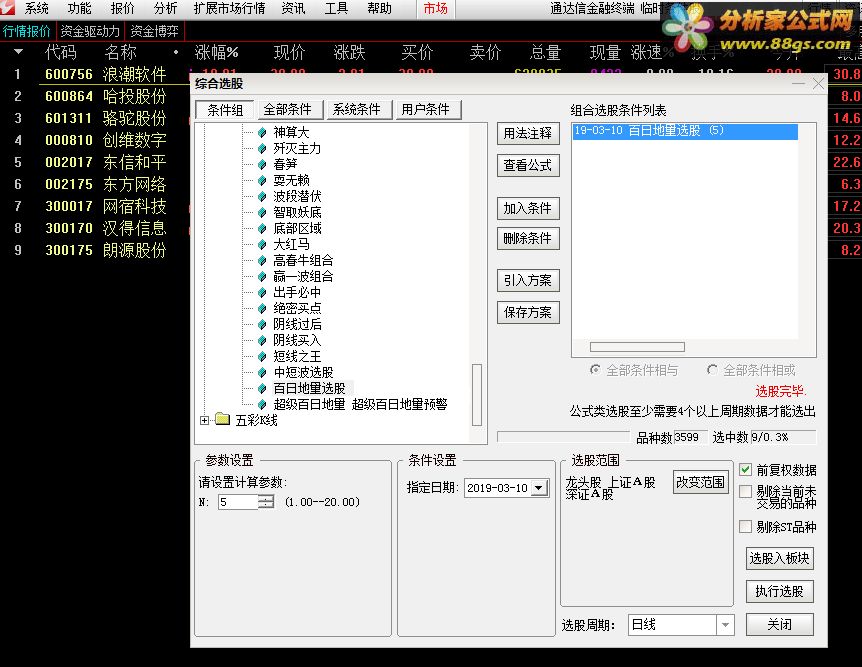Click the 底部区域 formula icon
This screenshot has height=667, width=862.
262,228
